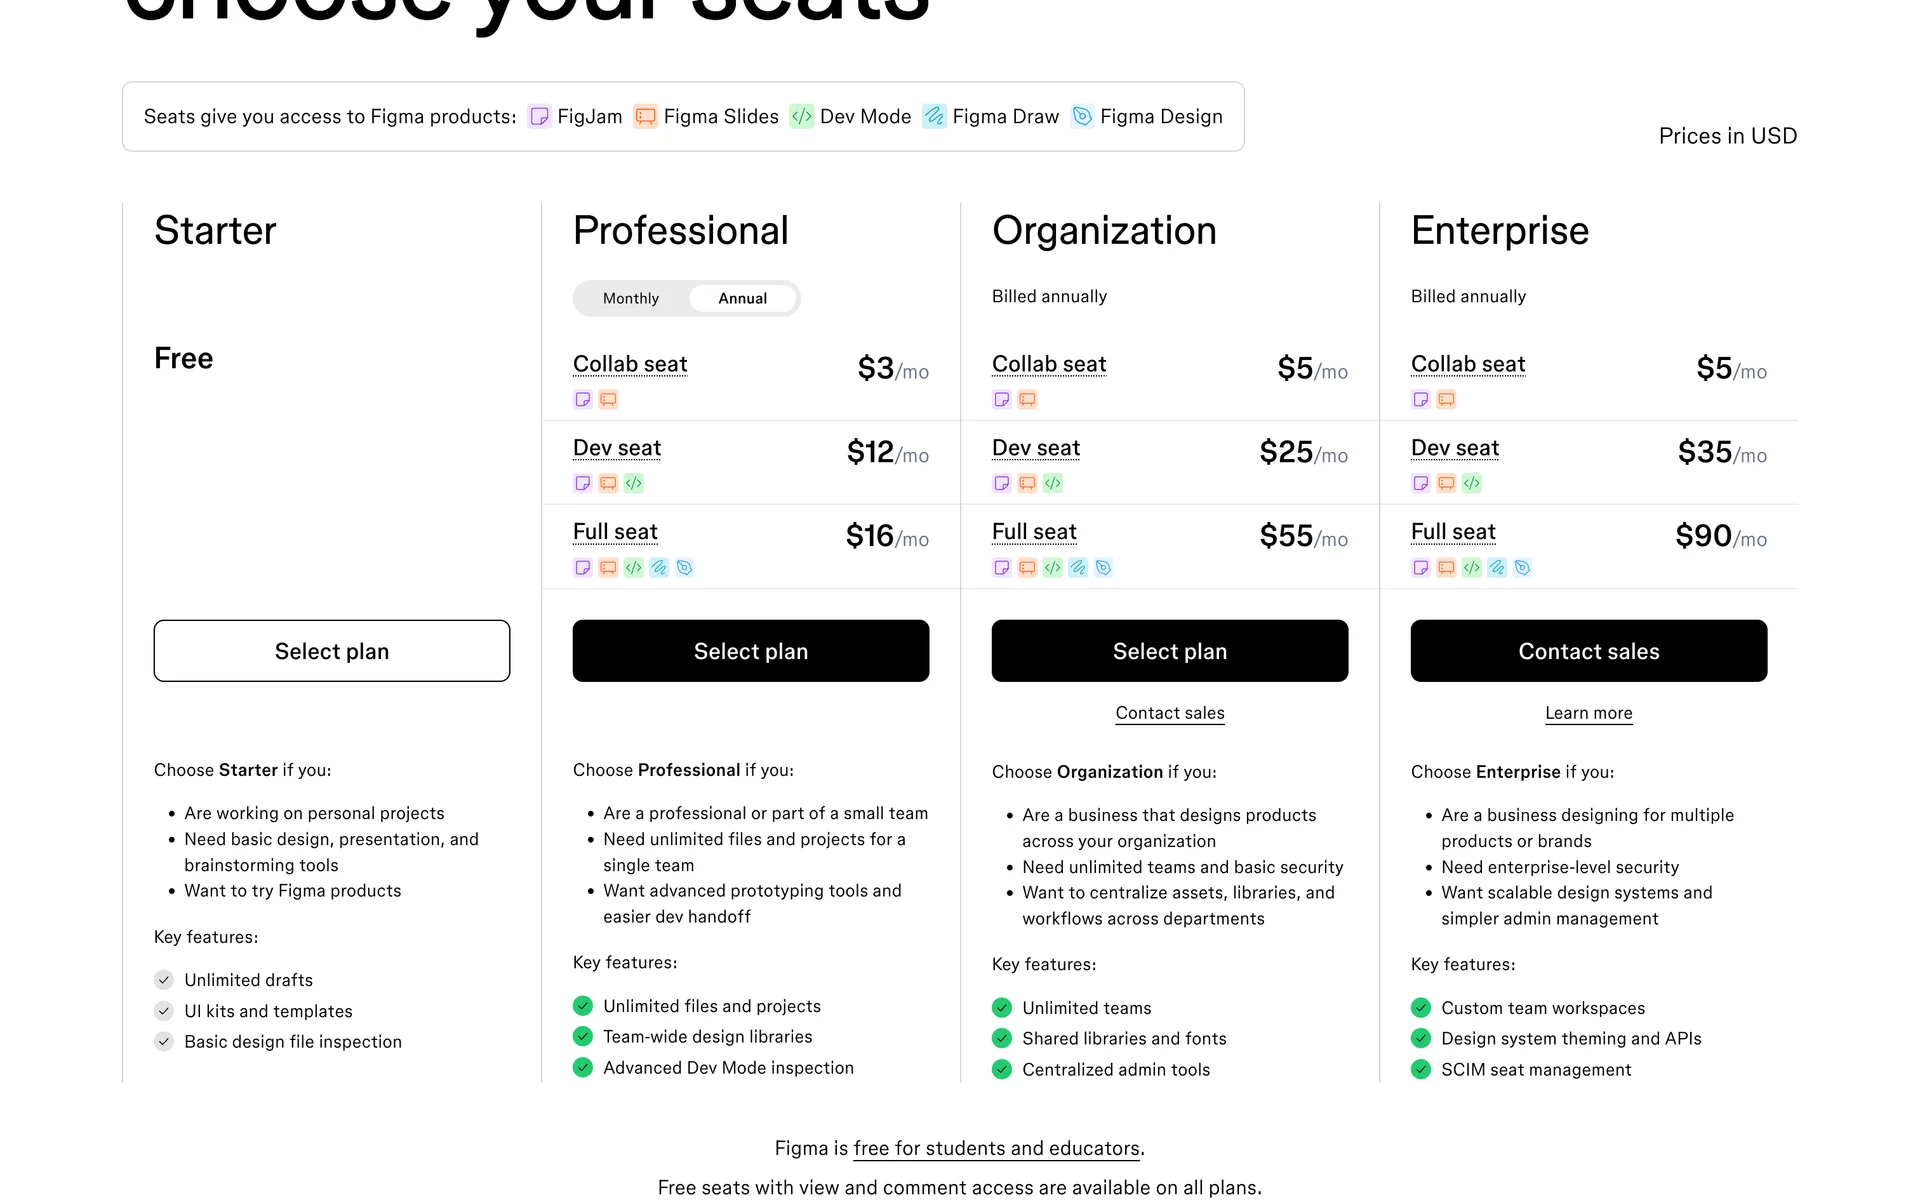Image resolution: width=1920 pixels, height=1200 pixels.
Task: Click the Unlimited drafts checkmark under Starter
Action: [164, 980]
